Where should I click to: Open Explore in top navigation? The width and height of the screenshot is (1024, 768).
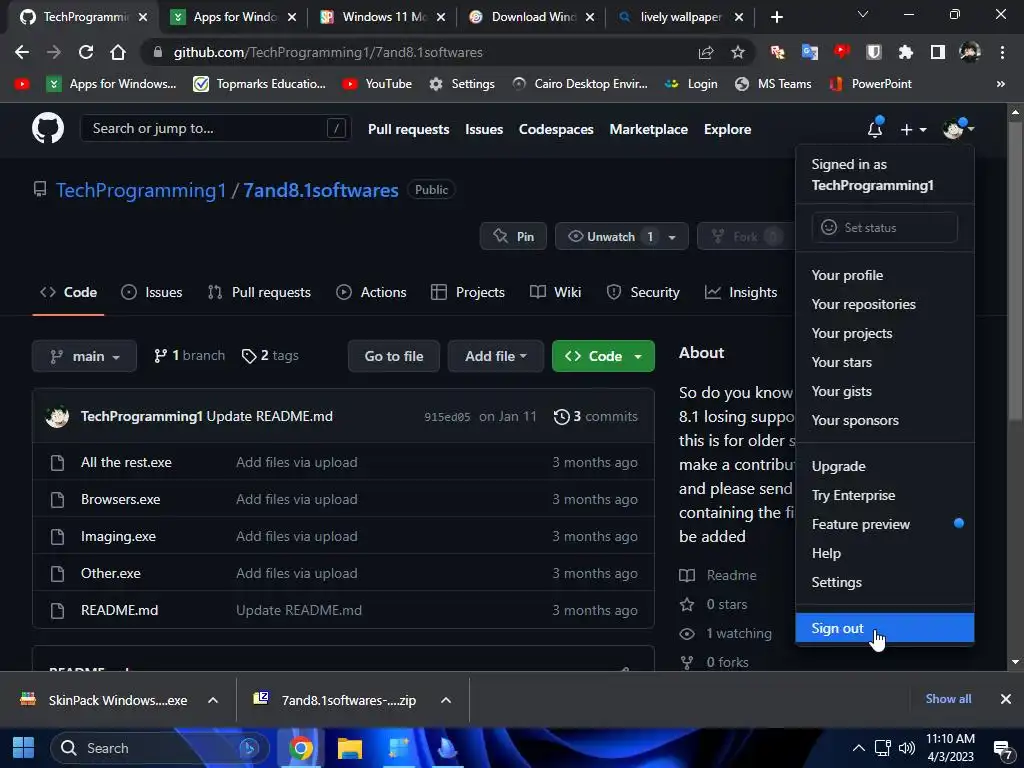(727, 129)
